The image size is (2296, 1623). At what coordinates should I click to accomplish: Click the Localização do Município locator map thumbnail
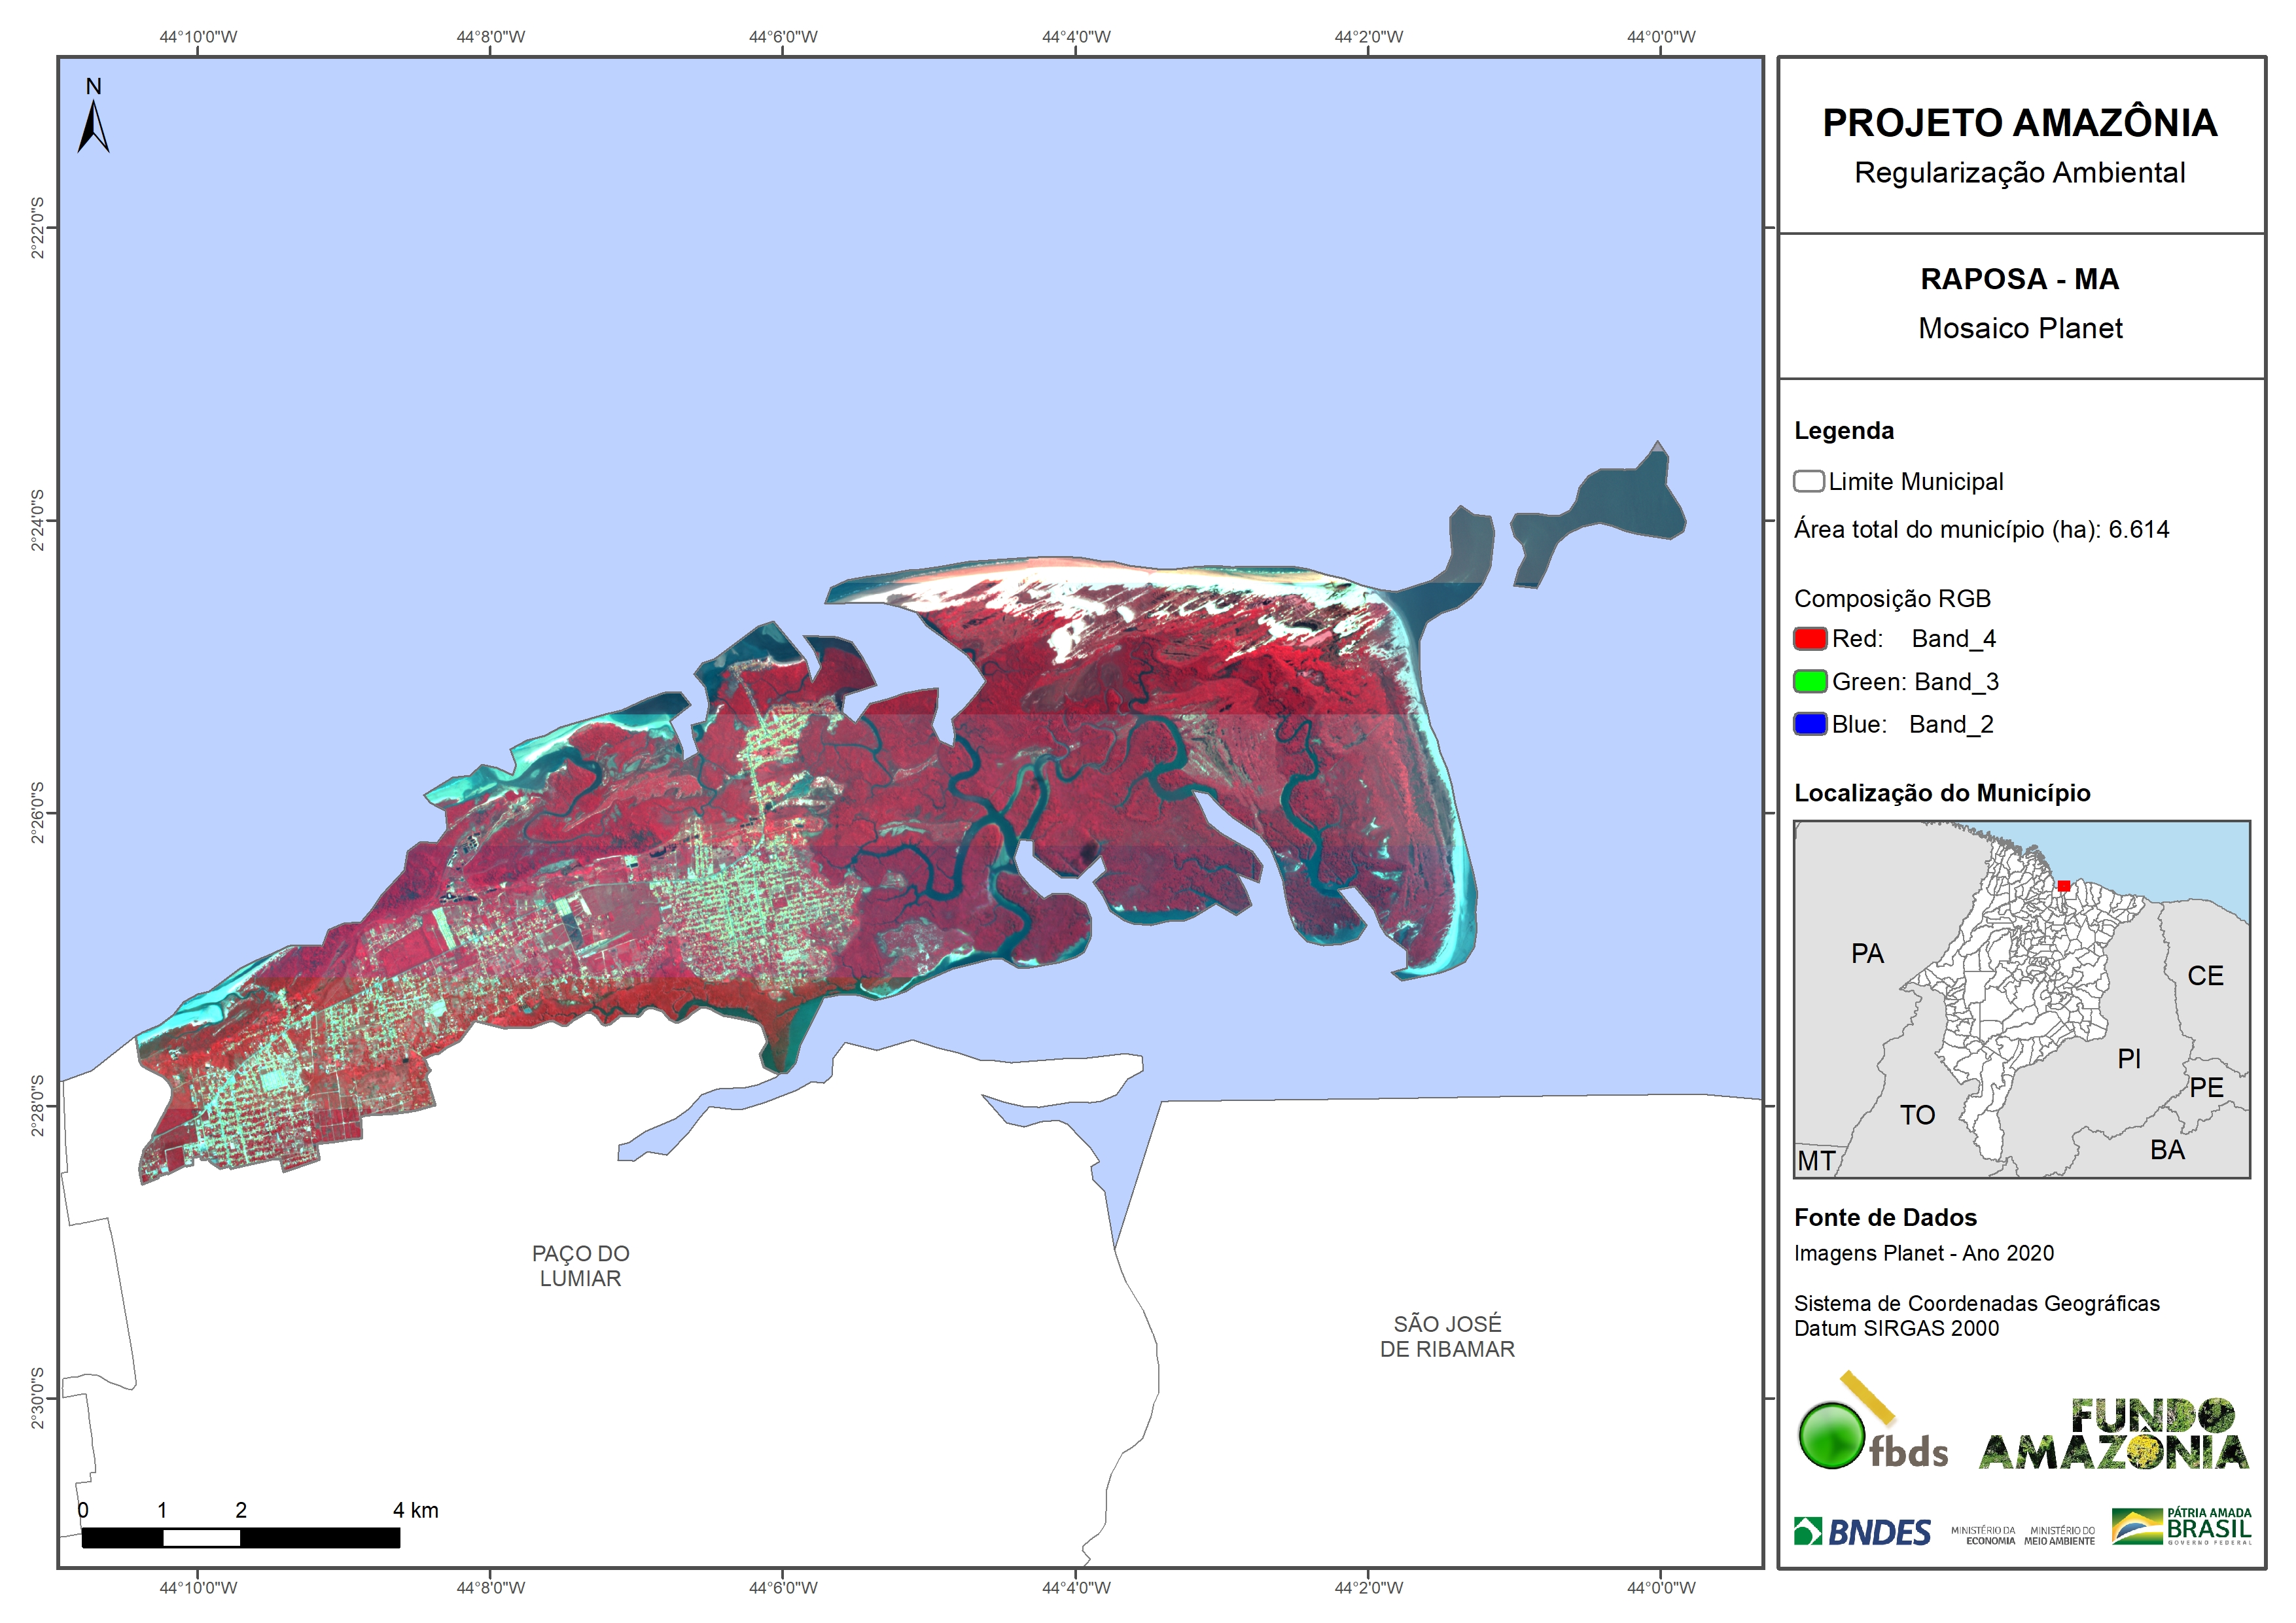point(2021,1000)
